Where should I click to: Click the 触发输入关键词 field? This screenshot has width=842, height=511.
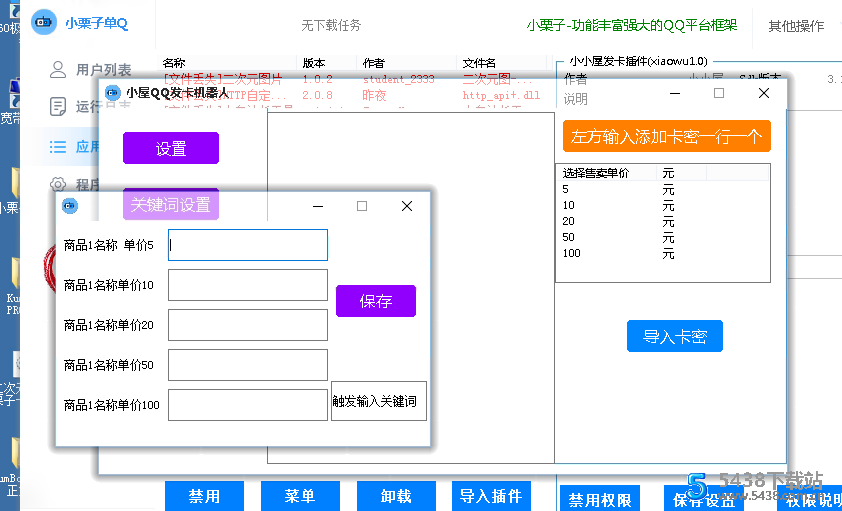[x=379, y=401]
